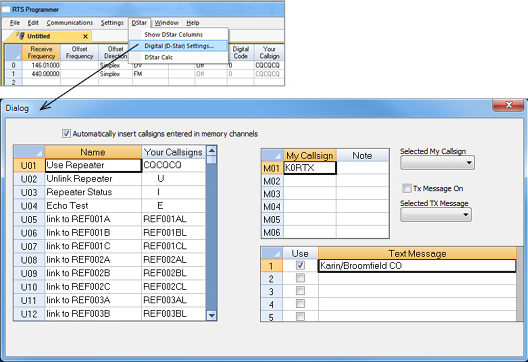Select row header U01
Viewport: 528px width, 362px height.
[x=29, y=165]
